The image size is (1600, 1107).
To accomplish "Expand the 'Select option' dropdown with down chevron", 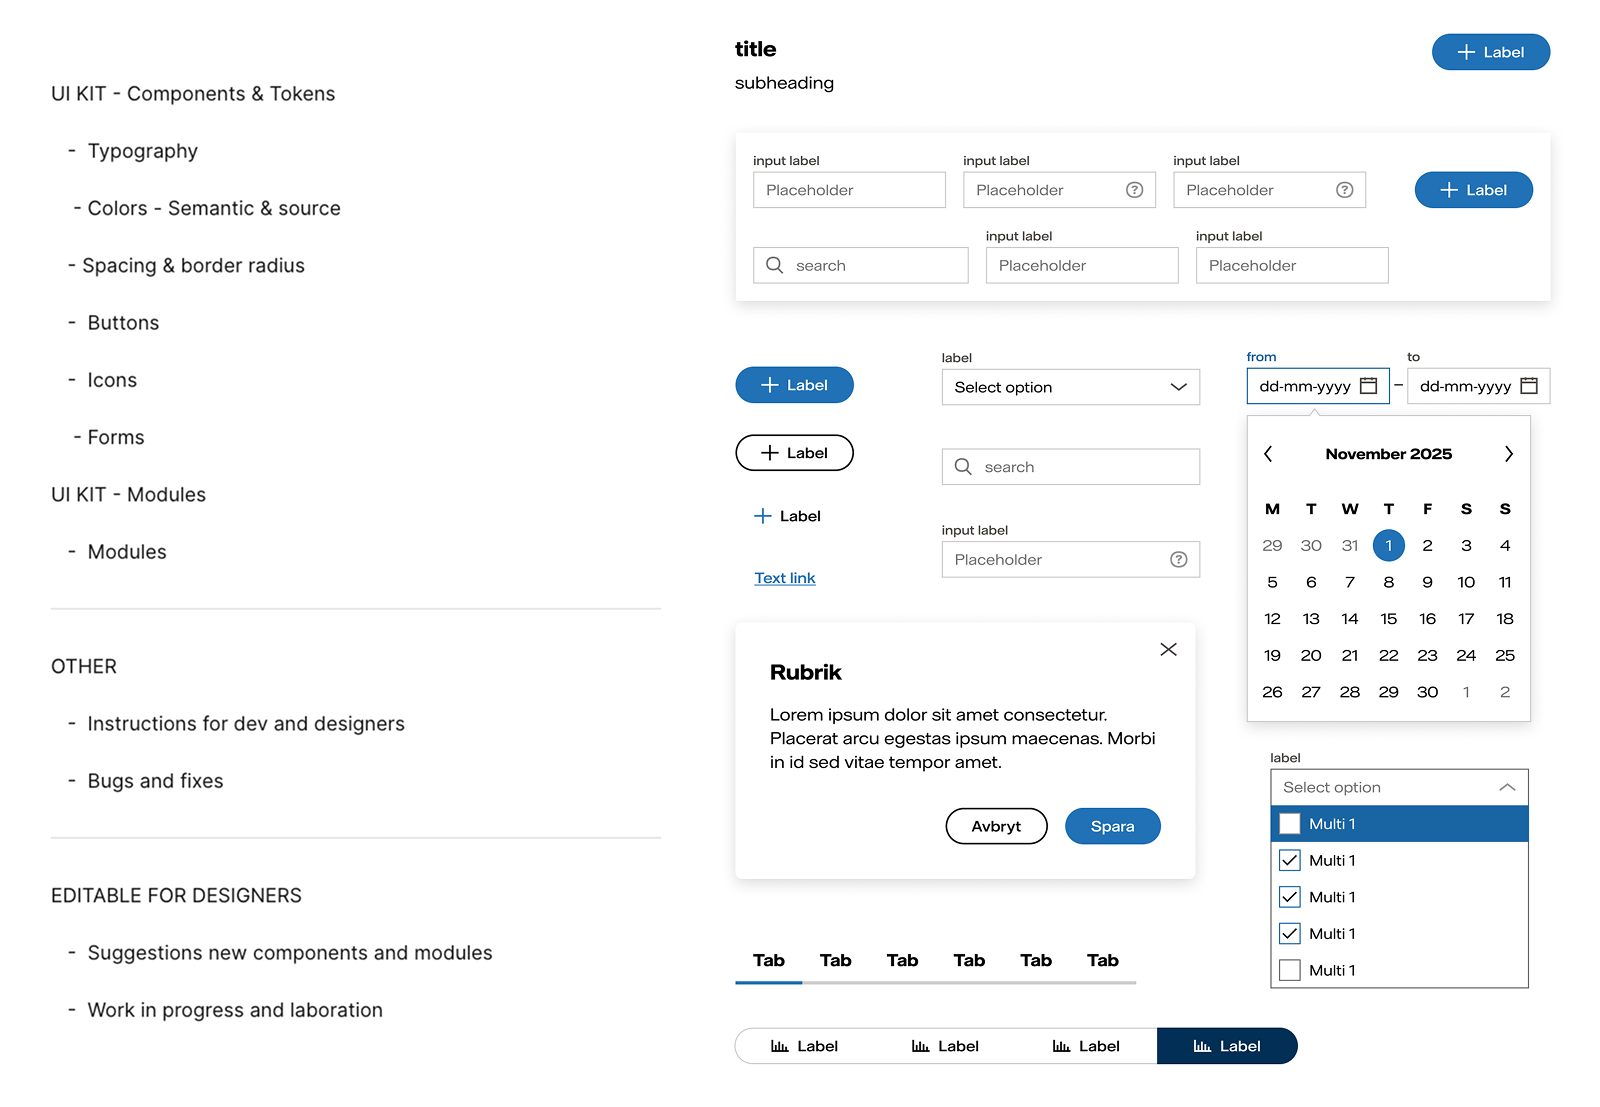I will (1178, 387).
